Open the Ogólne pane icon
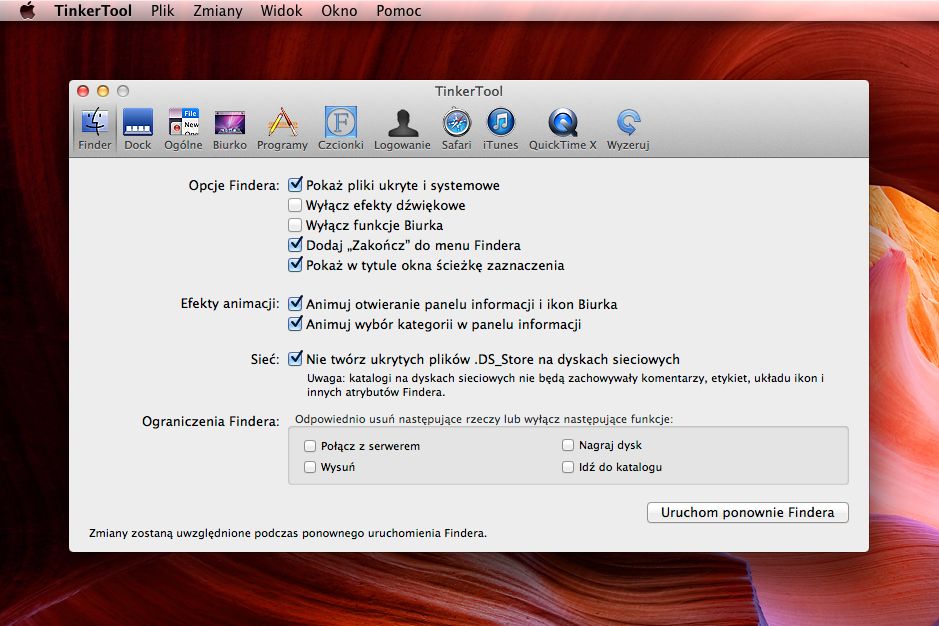 tap(183, 128)
